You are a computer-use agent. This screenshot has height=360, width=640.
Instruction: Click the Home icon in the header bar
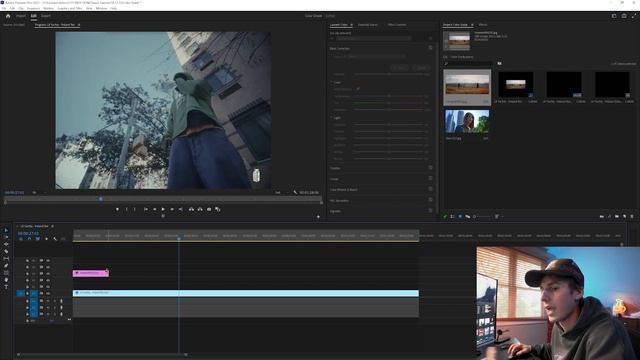click(8, 16)
